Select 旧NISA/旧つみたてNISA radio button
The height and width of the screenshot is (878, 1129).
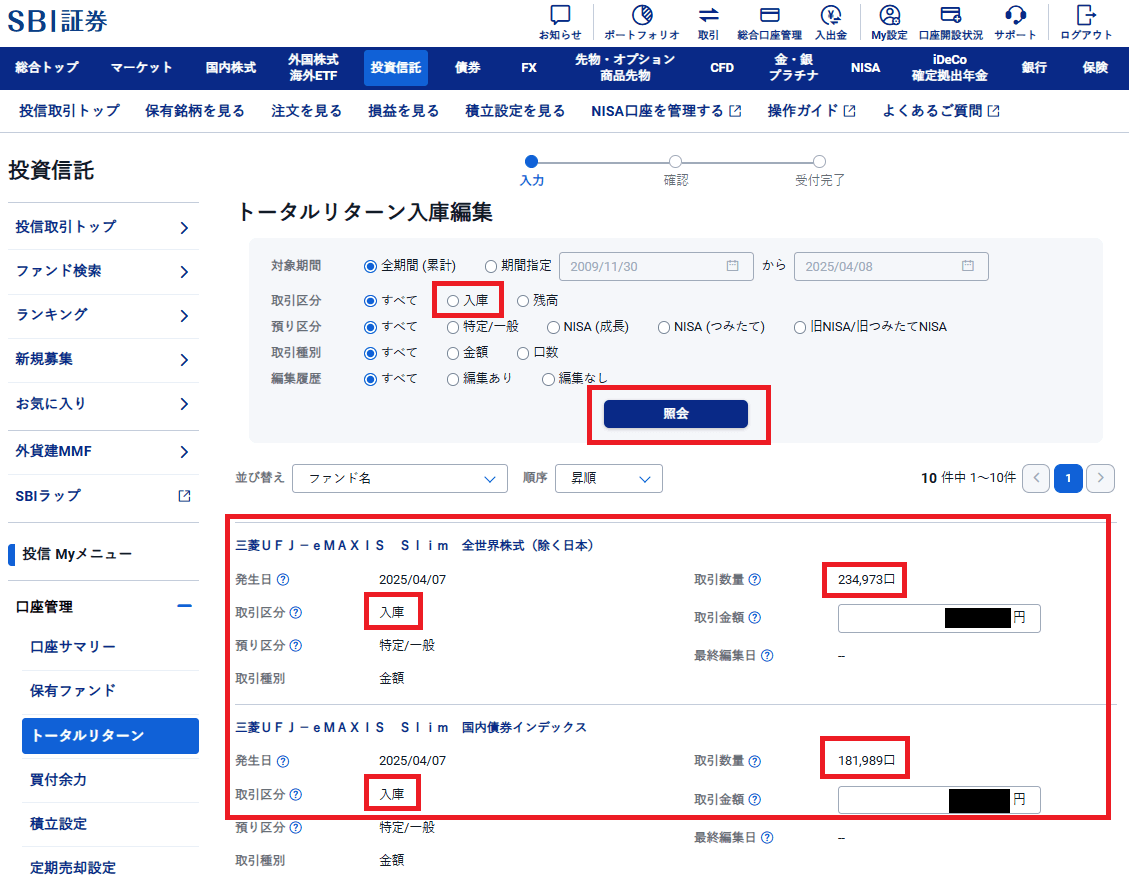799,328
